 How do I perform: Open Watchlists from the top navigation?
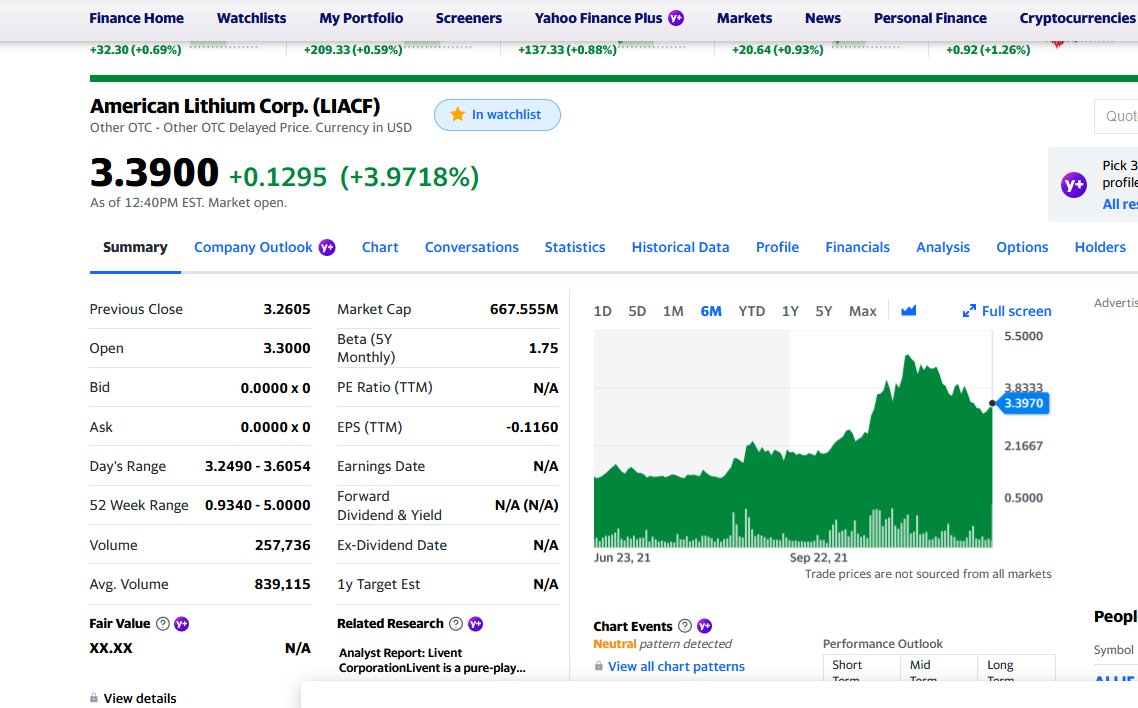[x=251, y=18]
